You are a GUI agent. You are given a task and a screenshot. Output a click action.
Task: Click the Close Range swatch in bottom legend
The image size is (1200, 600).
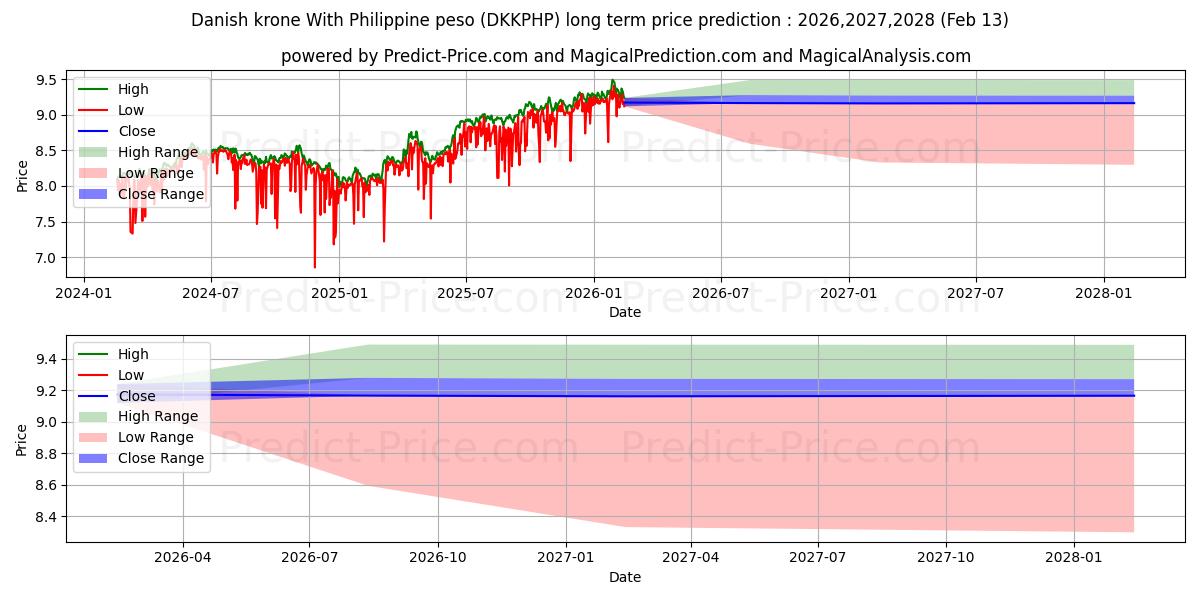(93, 459)
